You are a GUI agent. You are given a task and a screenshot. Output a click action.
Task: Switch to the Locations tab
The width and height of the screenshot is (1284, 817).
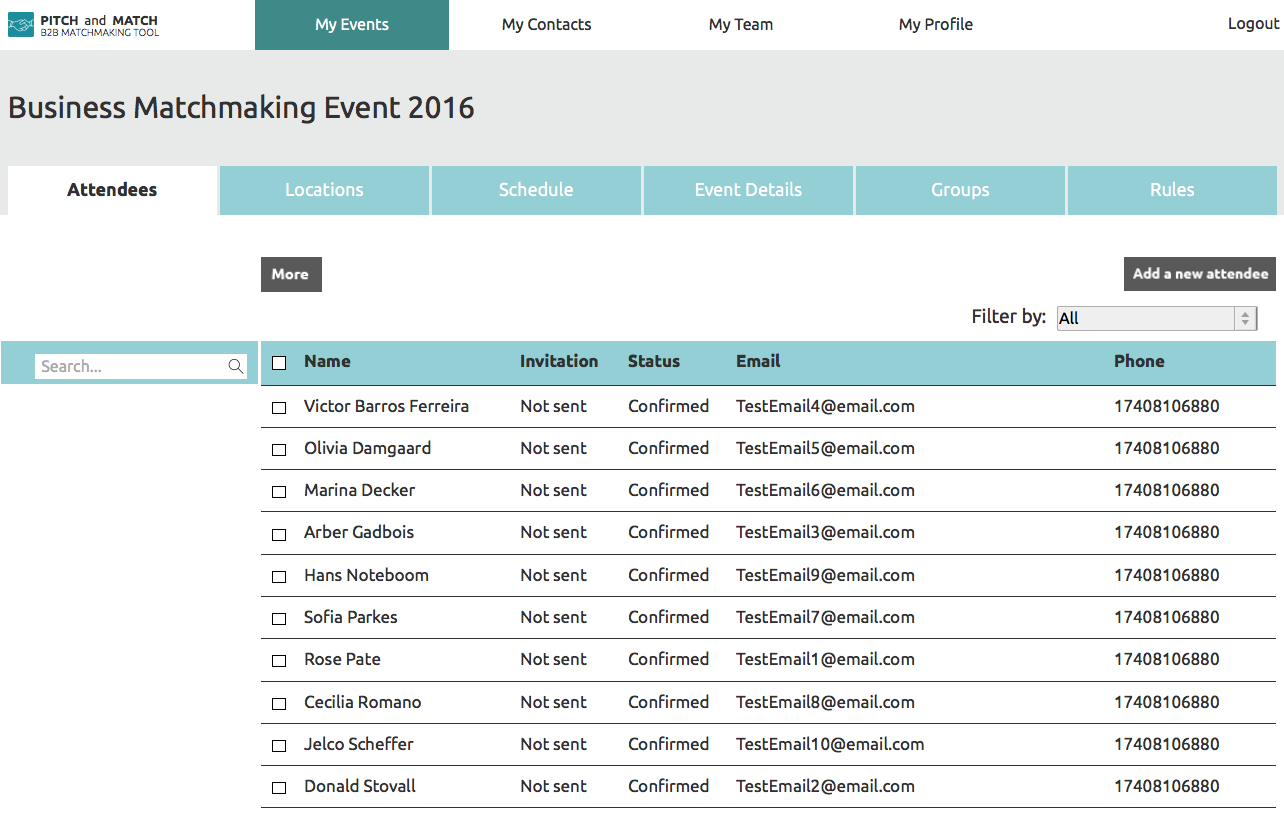[324, 190]
